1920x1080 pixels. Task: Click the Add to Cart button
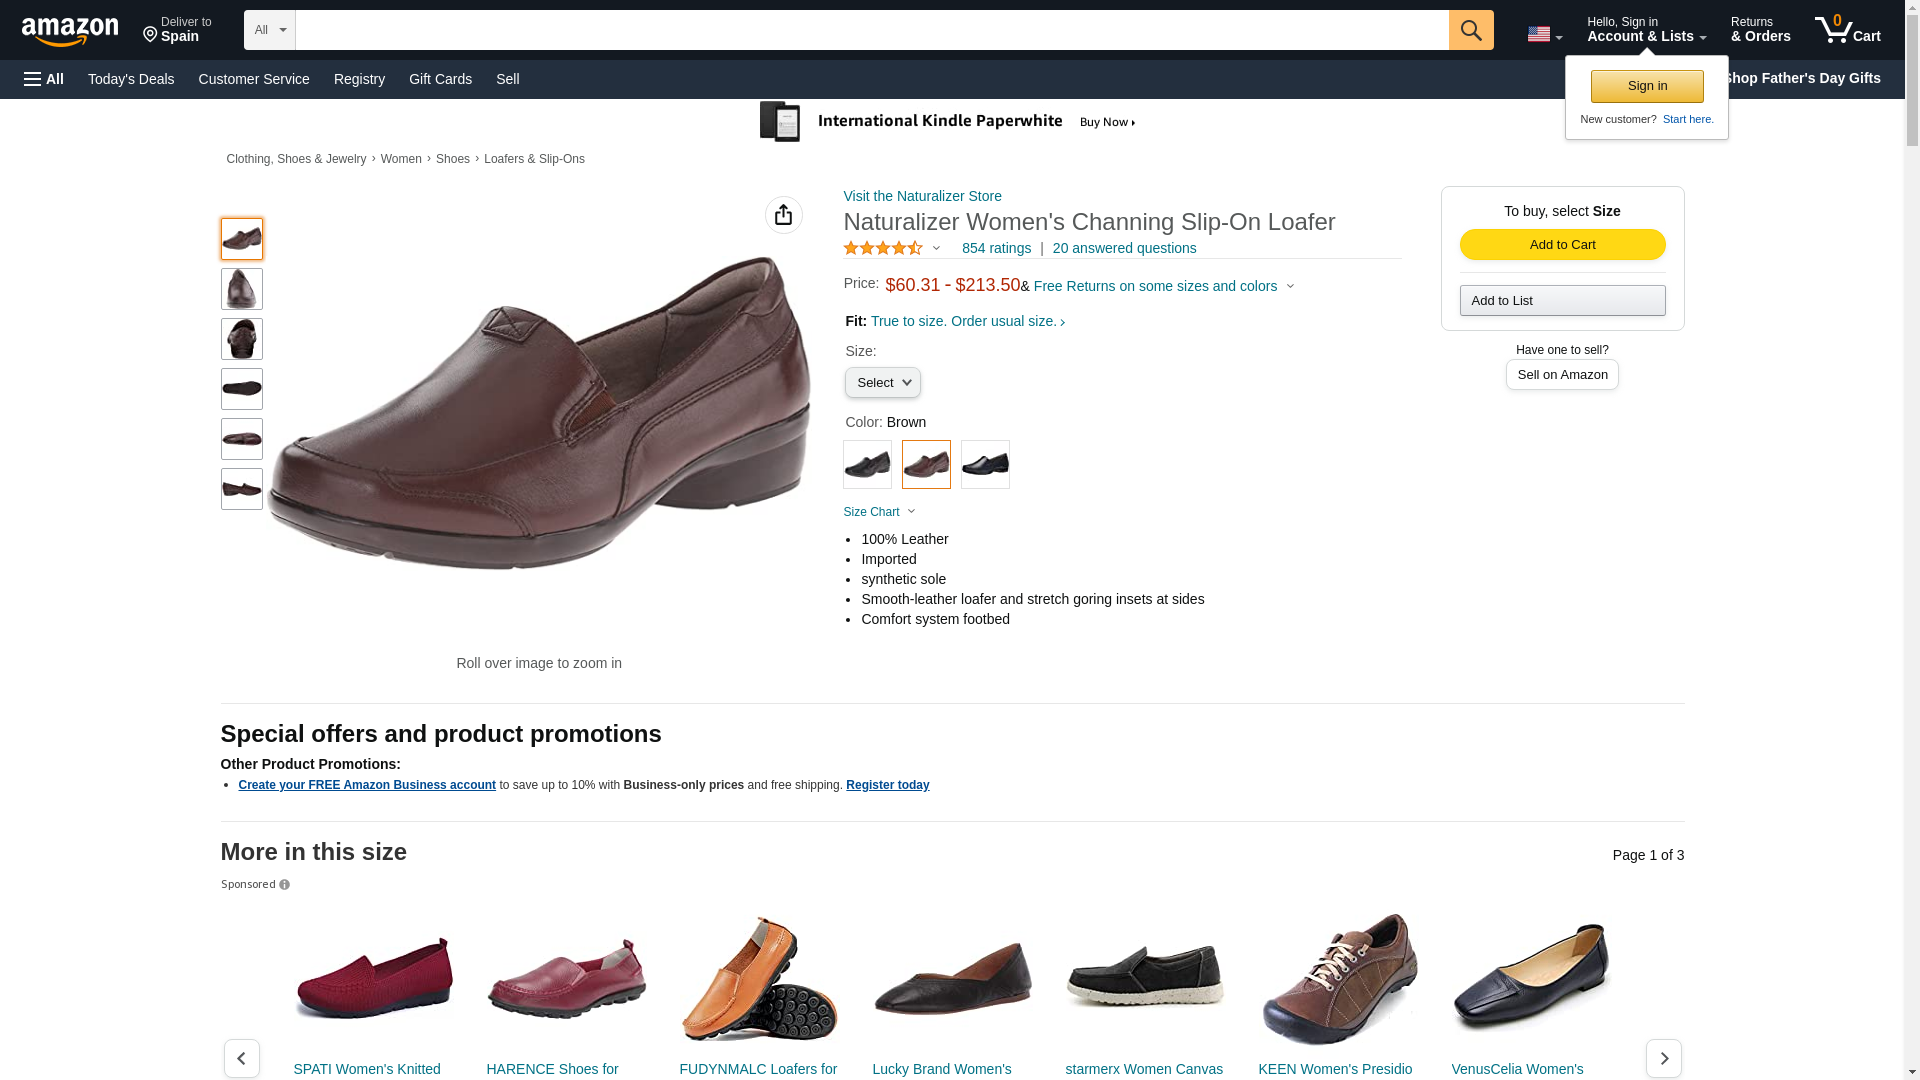coord(1562,245)
